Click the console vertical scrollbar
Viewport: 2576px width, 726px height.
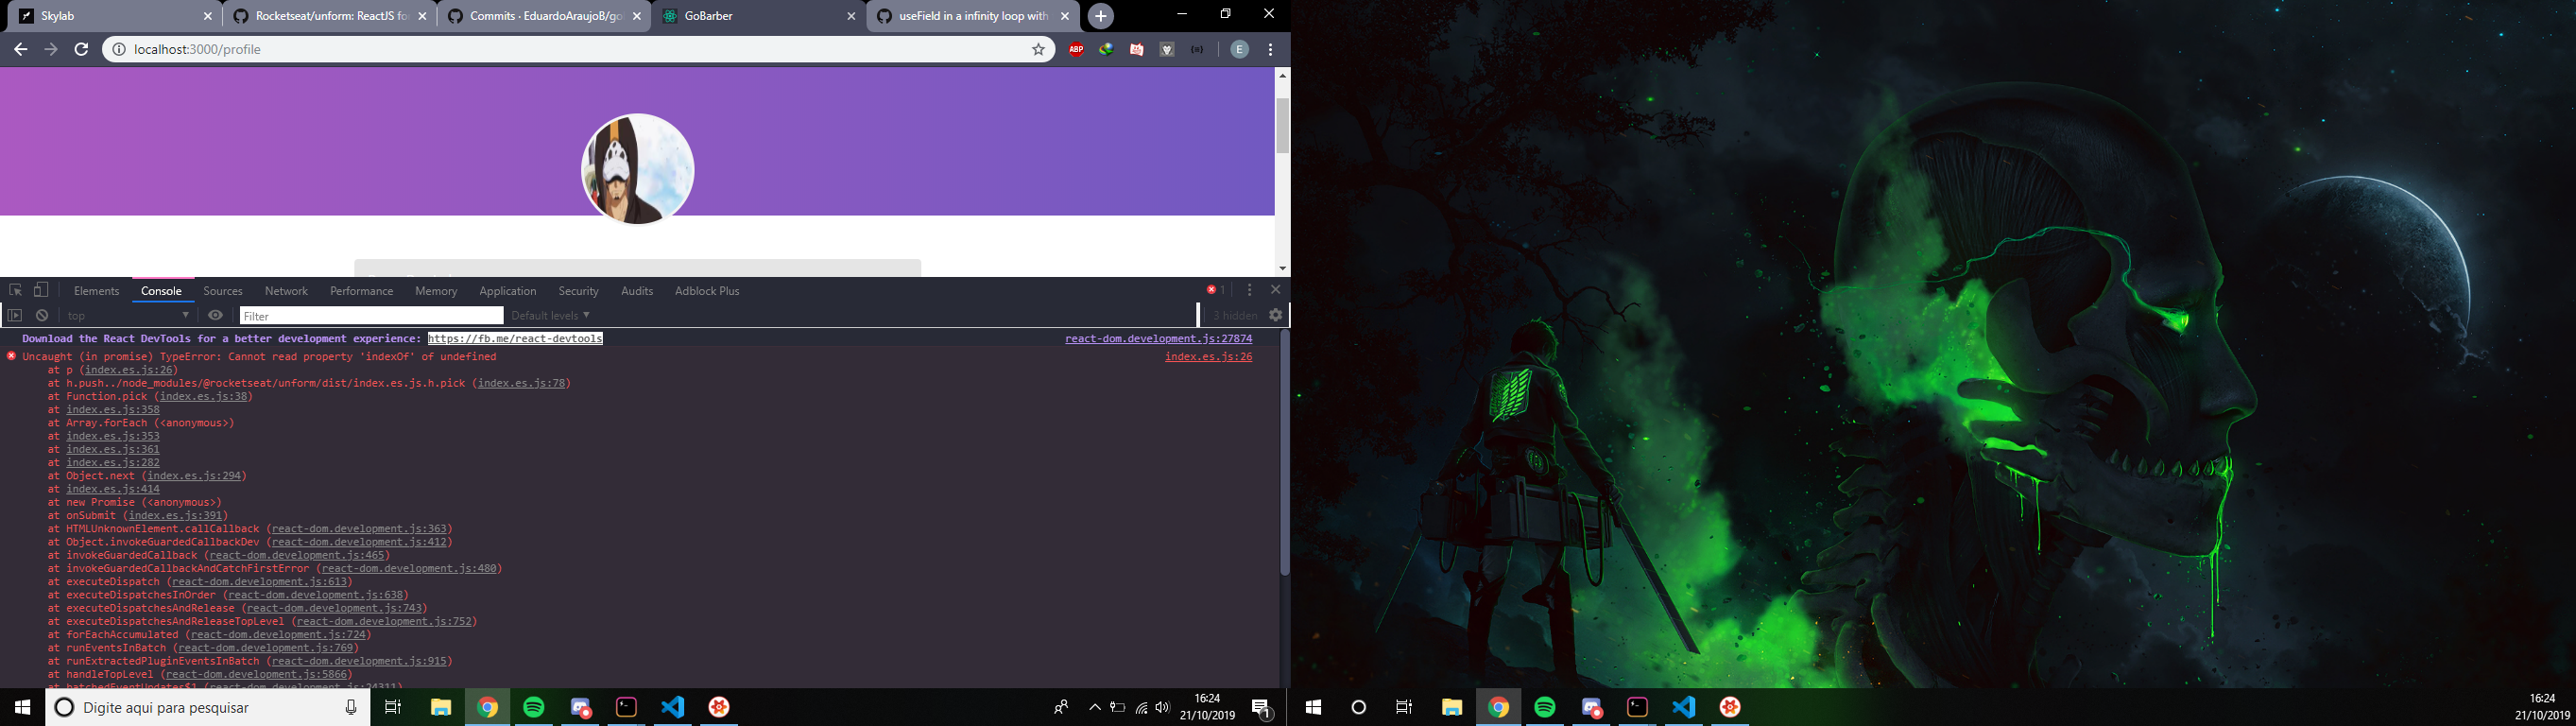(1284, 453)
